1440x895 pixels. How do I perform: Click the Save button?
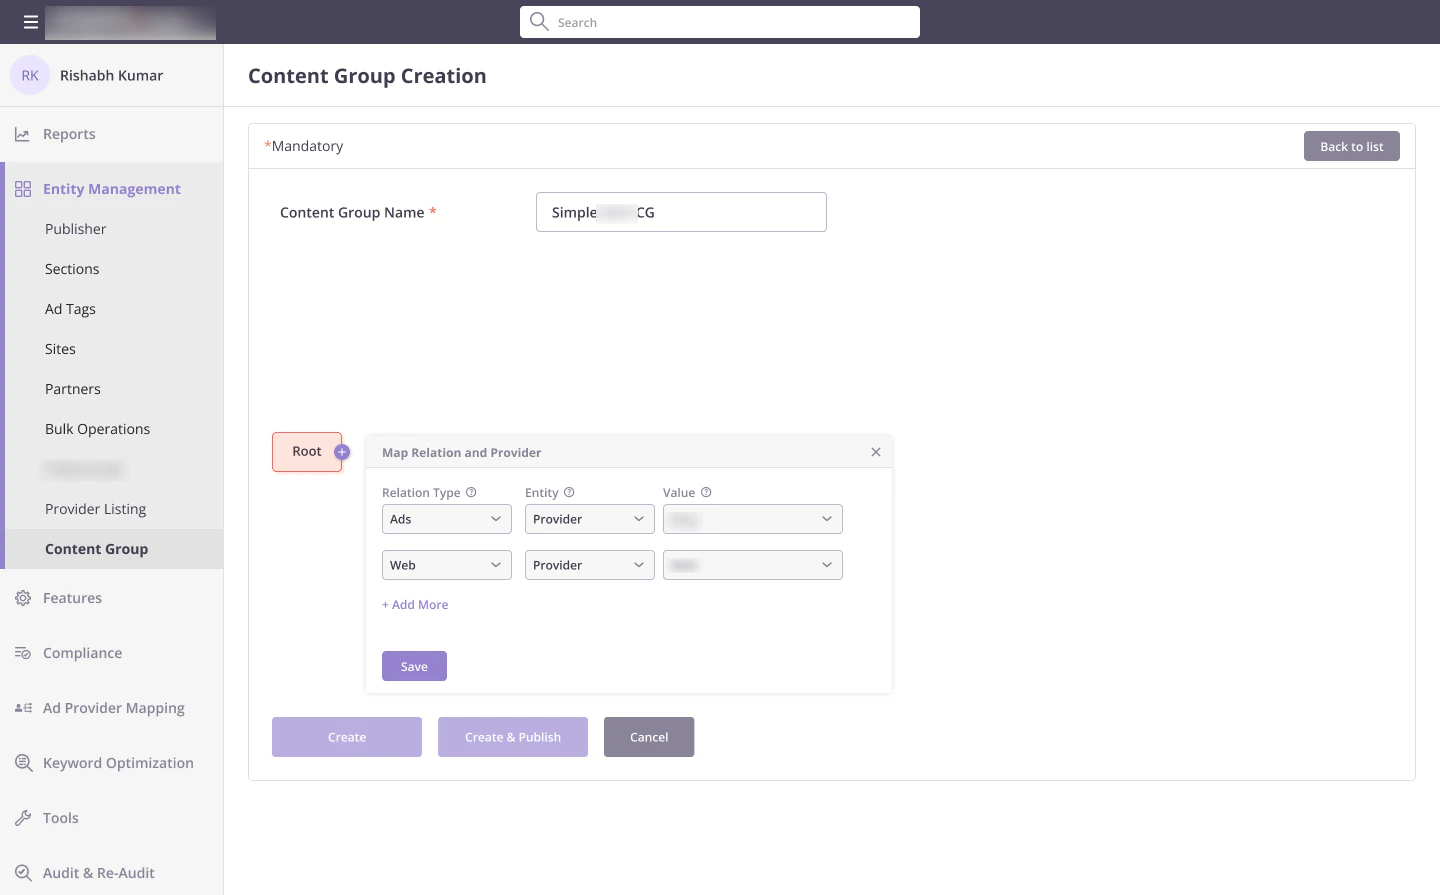click(x=414, y=666)
